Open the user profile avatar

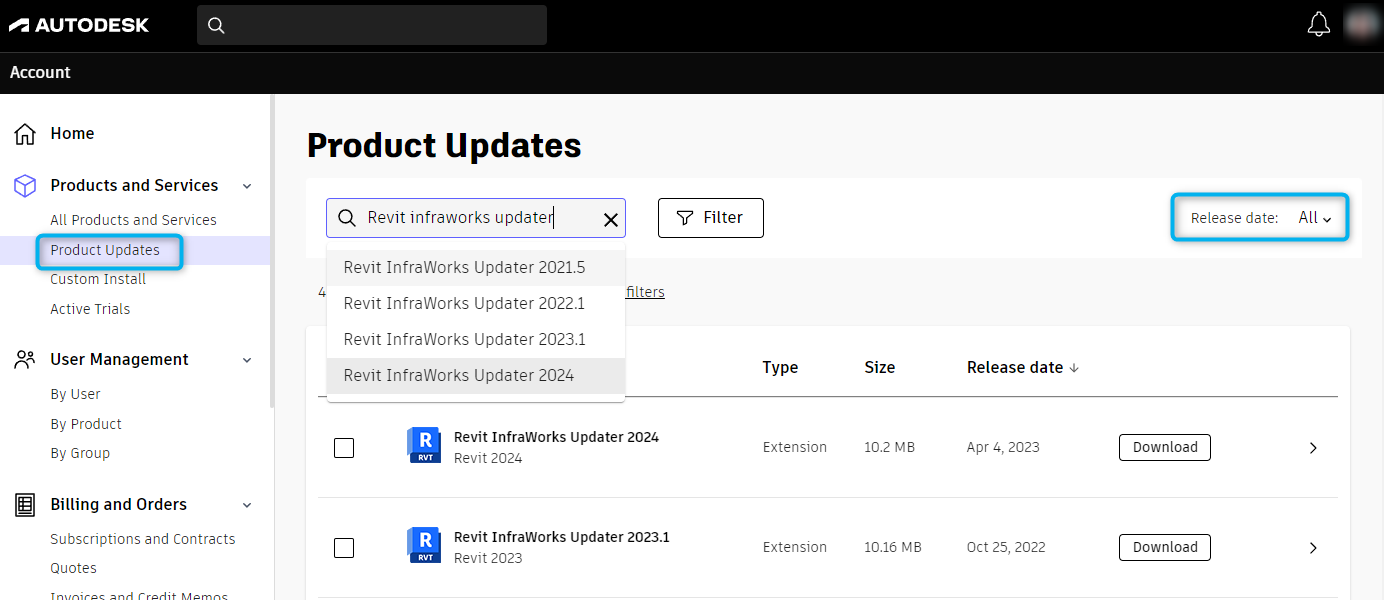pyautogui.click(x=1361, y=24)
